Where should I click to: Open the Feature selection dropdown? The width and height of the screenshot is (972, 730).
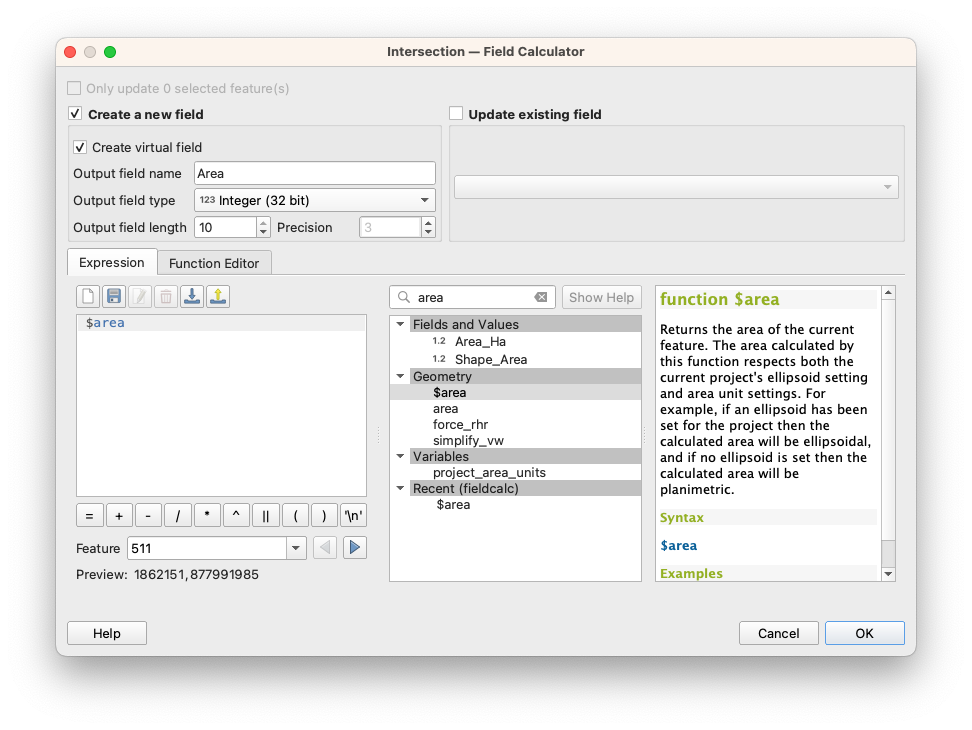pos(295,548)
